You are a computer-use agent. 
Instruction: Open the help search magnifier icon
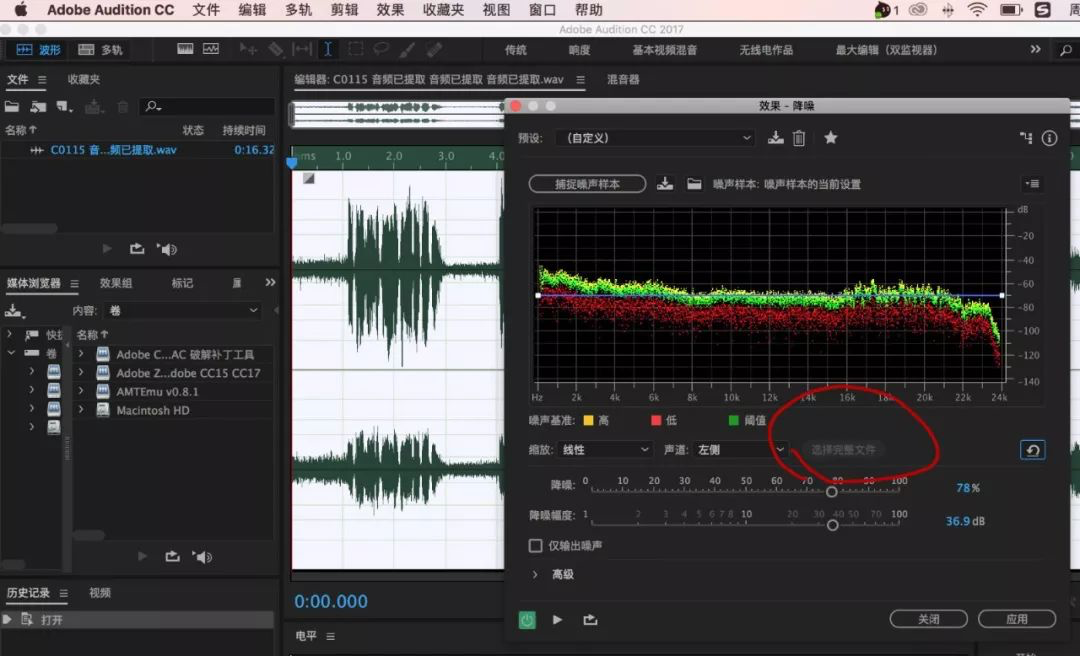pyautogui.click(x=1066, y=50)
